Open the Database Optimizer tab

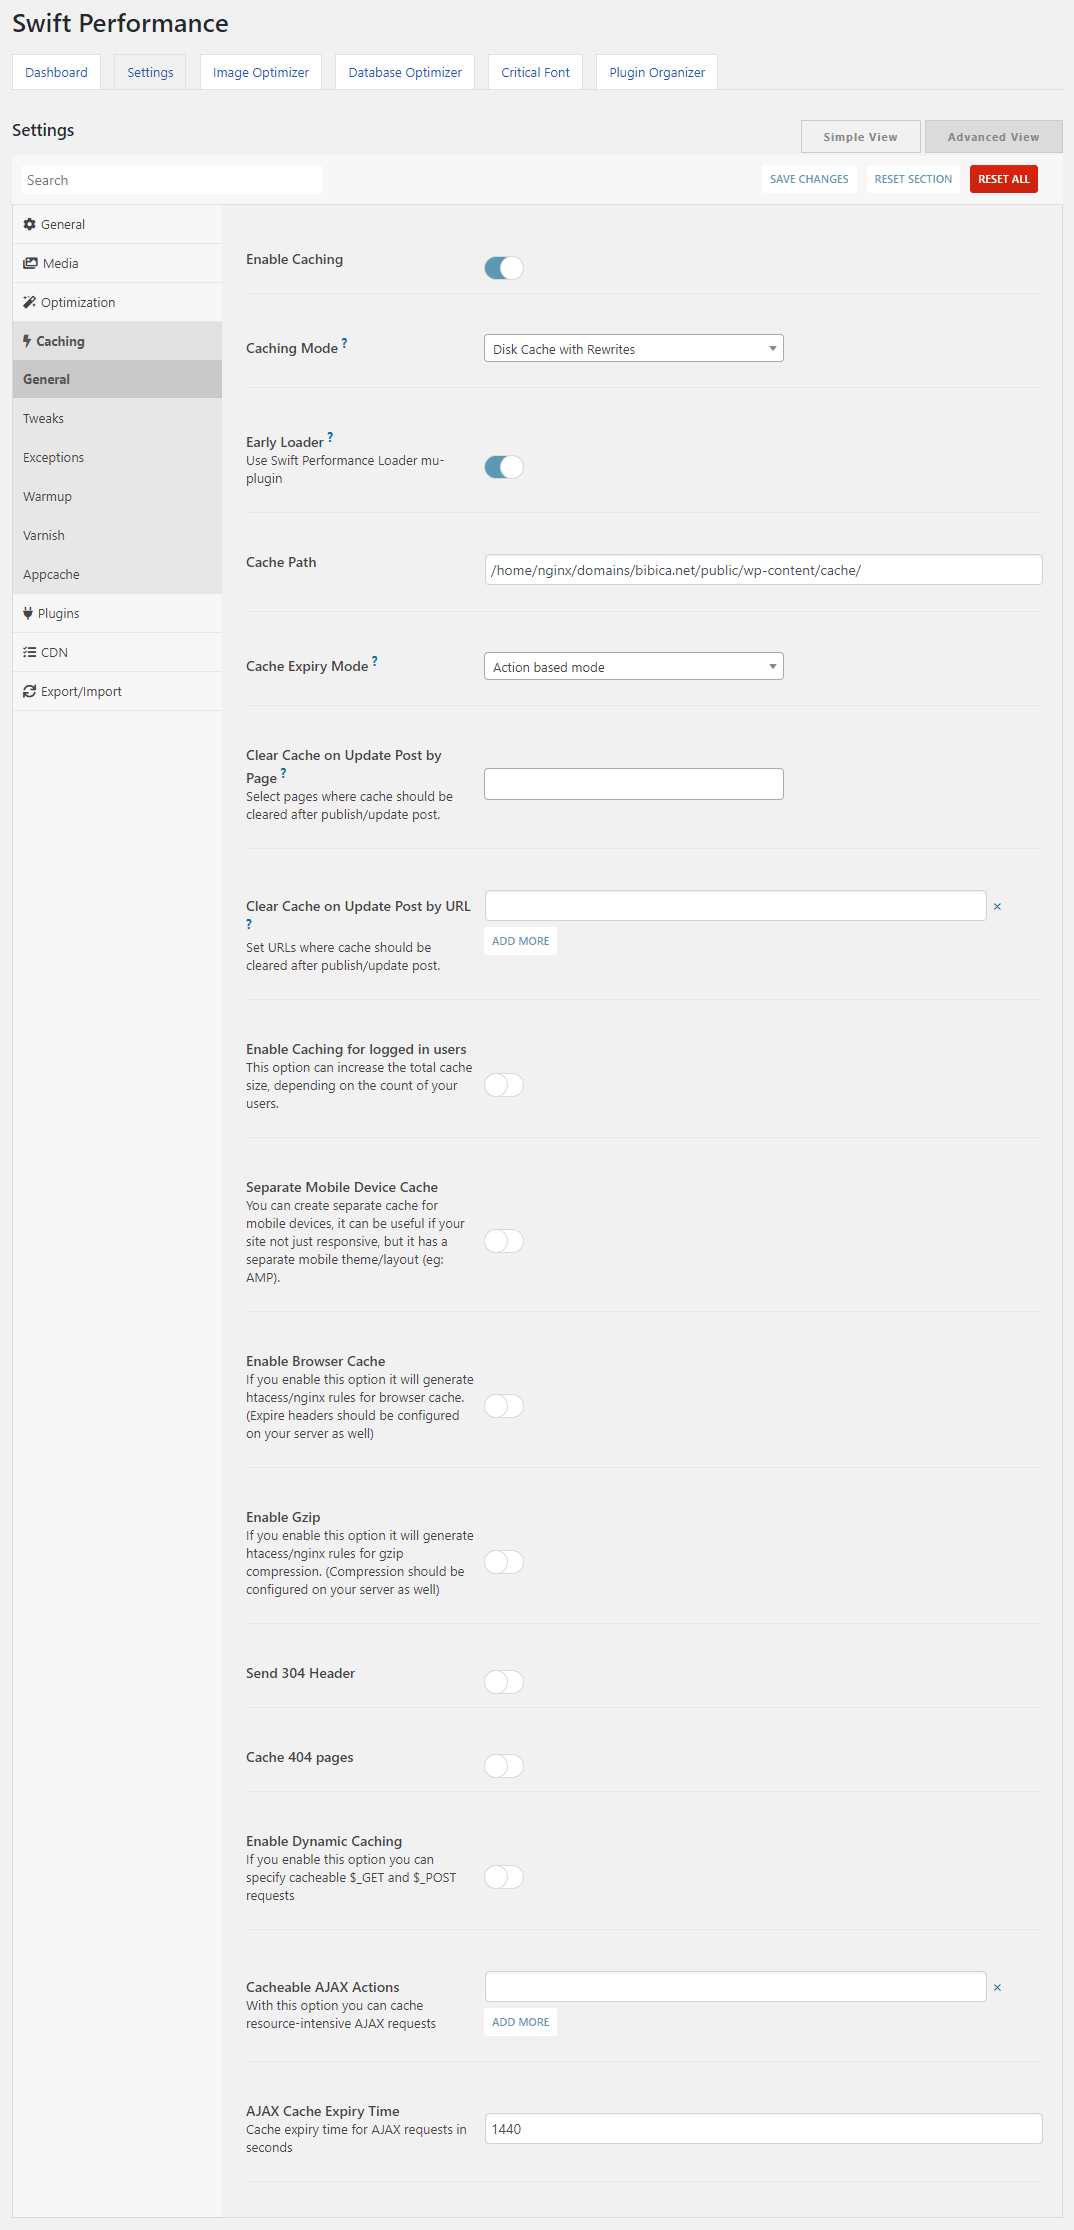pyautogui.click(x=405, y=72)
